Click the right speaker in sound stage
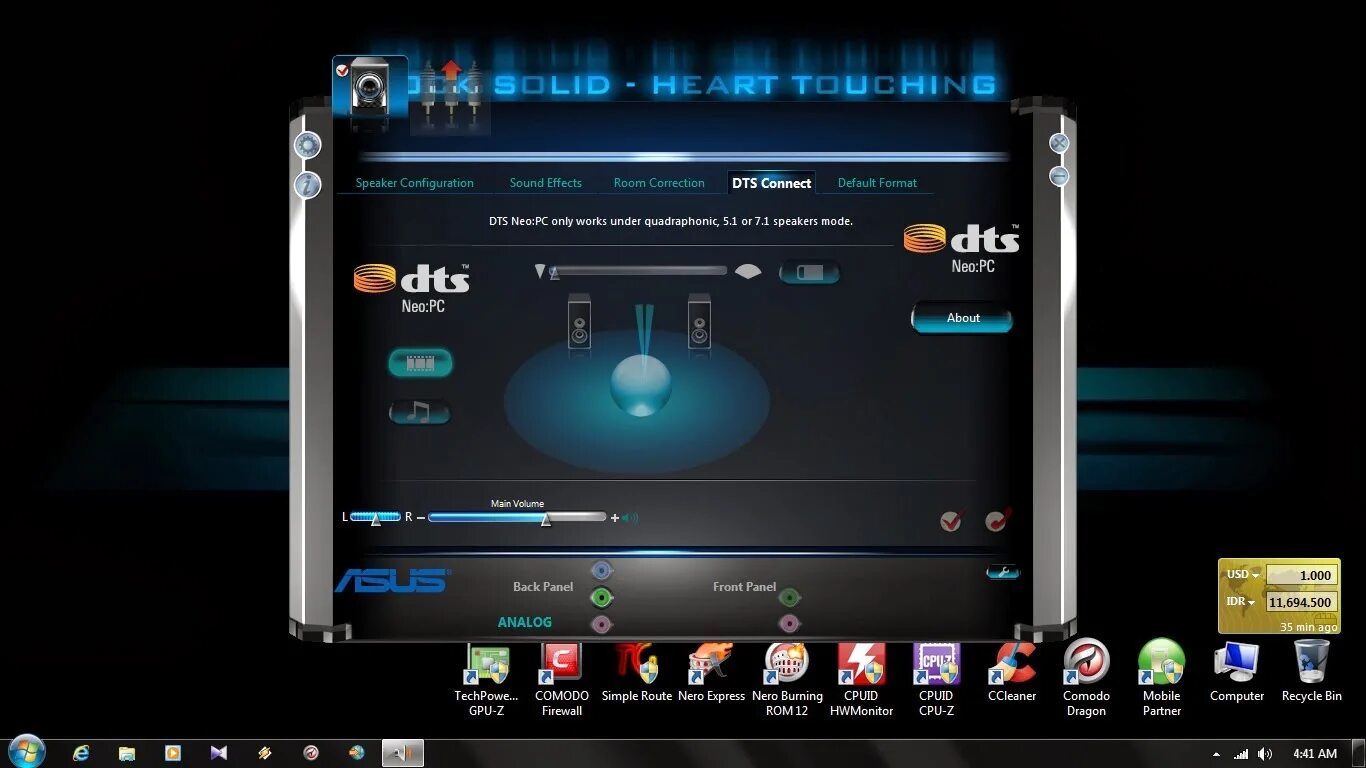Image resolution: width=1366 pixels, height=768 pixels. coord(699,321)
